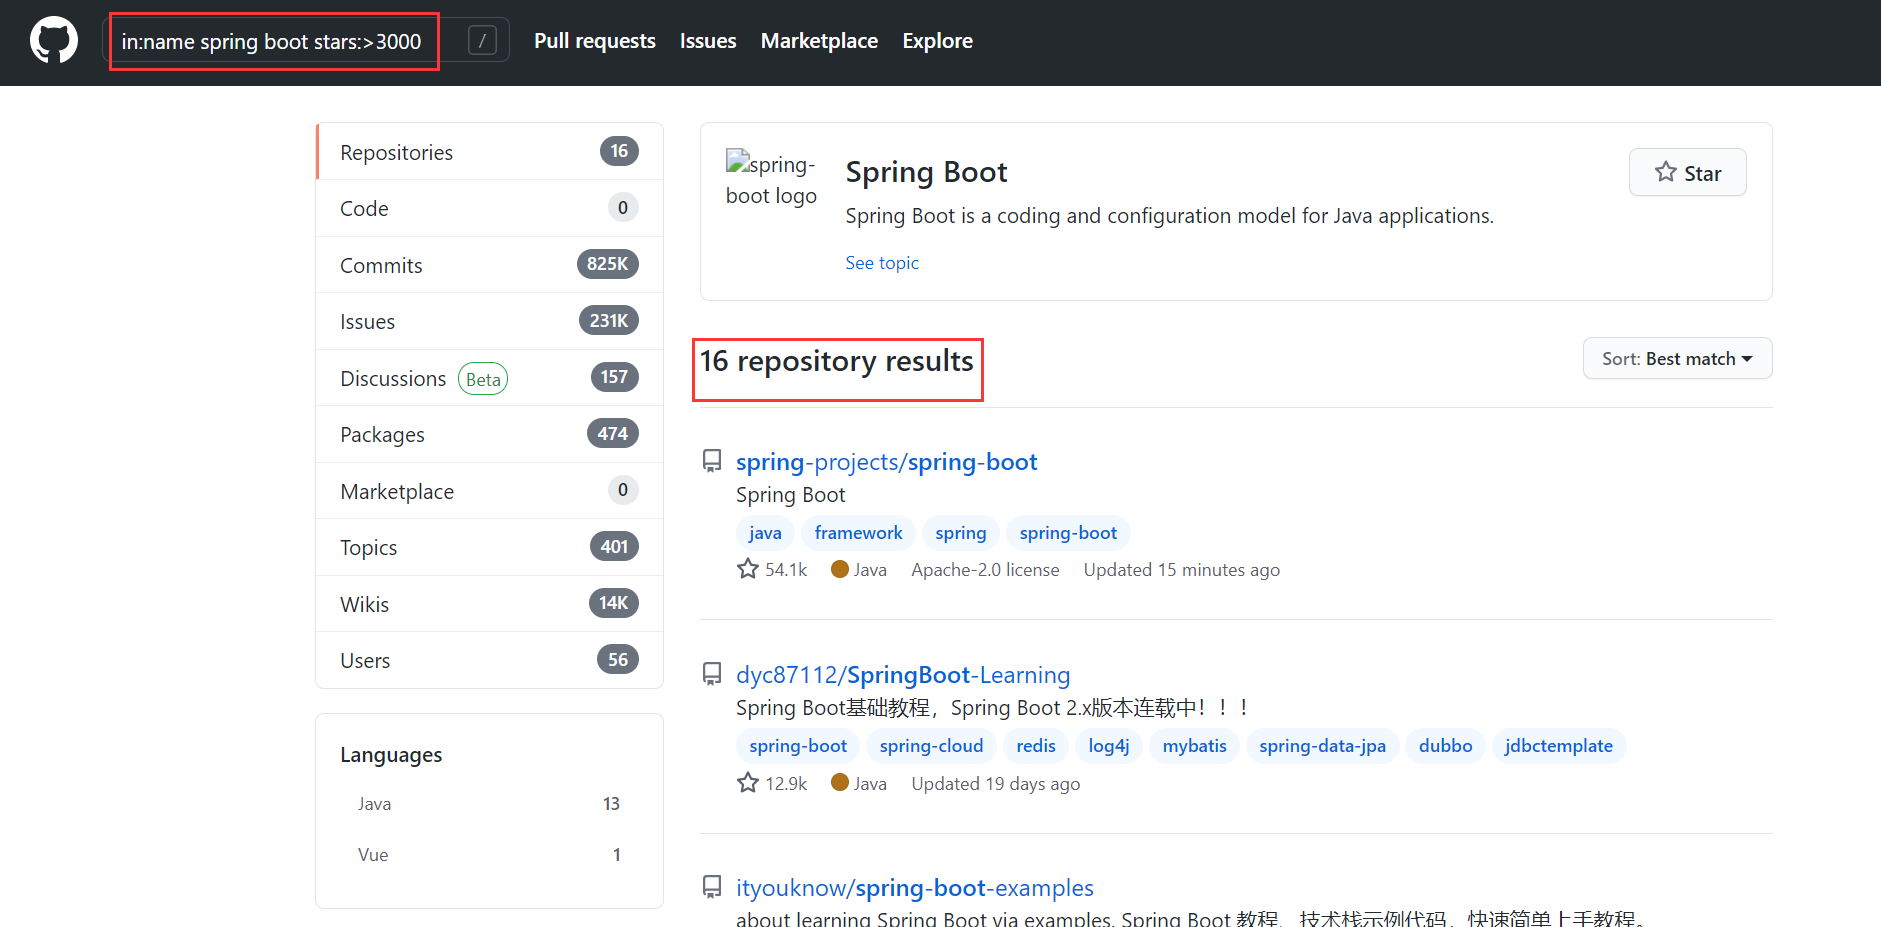Open spring-projects/spring-boot repository
The image size is (1881, 927).
(886, 462)
